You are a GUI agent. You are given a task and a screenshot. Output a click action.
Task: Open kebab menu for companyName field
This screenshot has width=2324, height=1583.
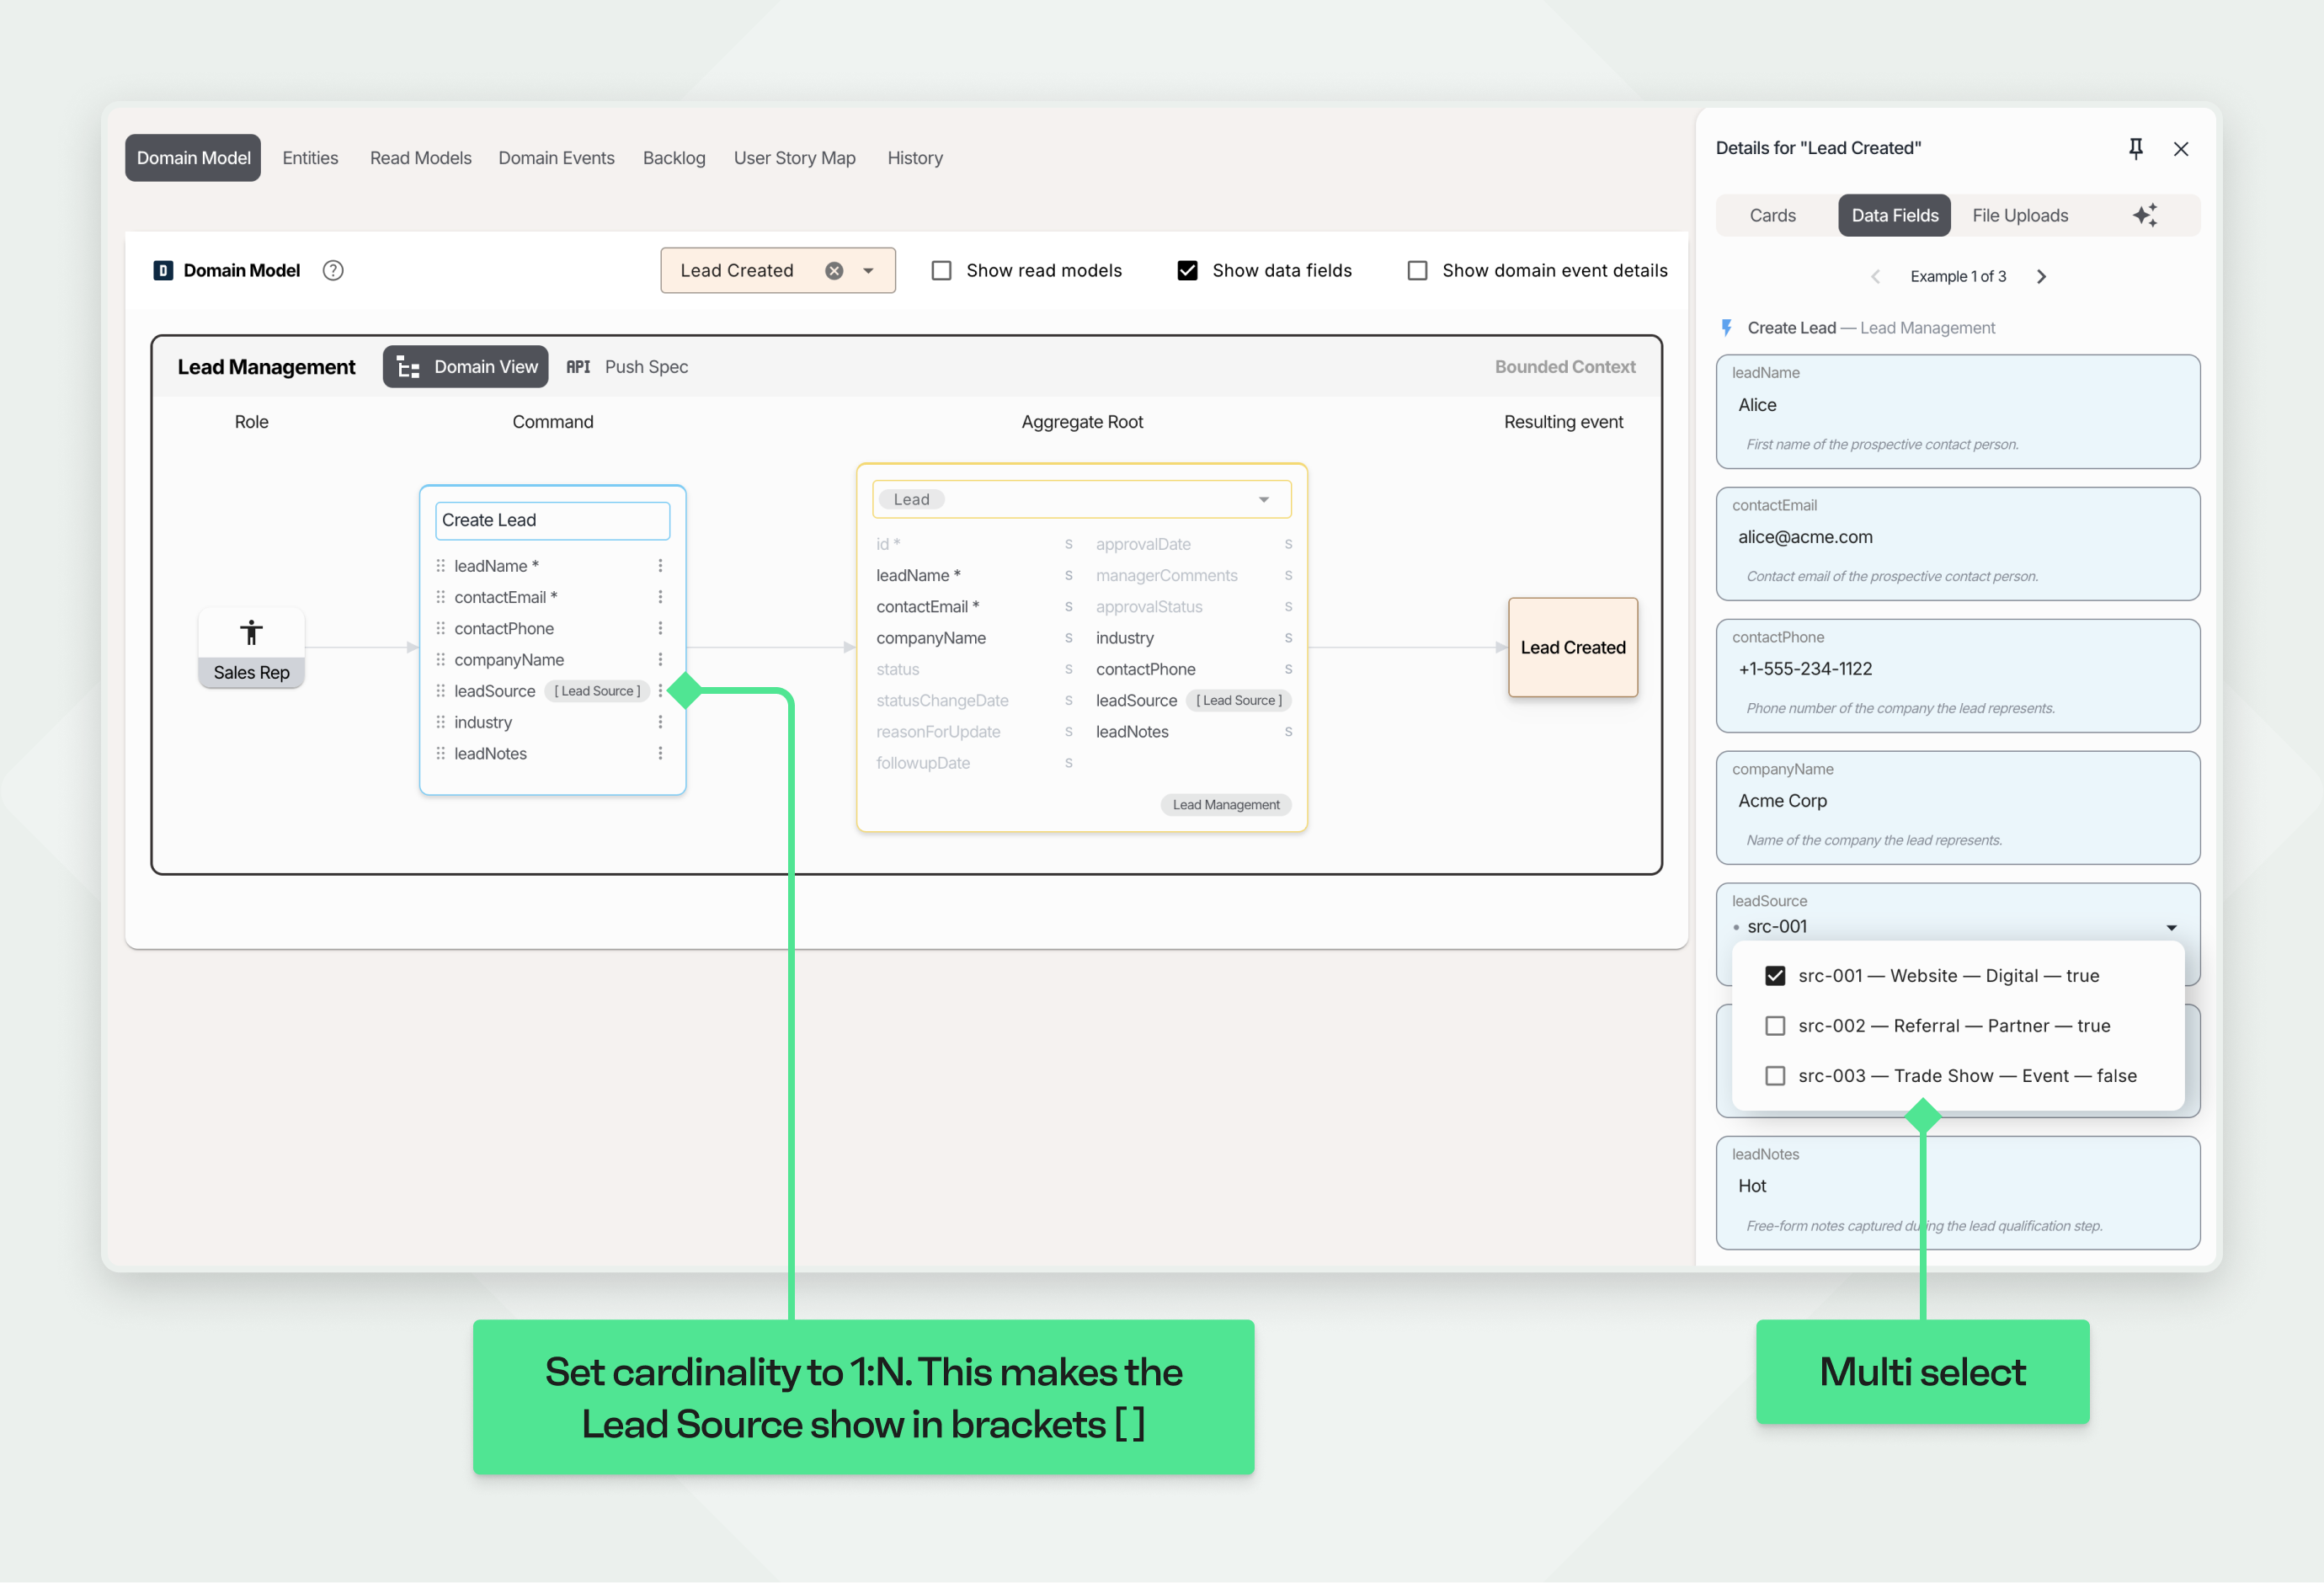coord(660,660)
